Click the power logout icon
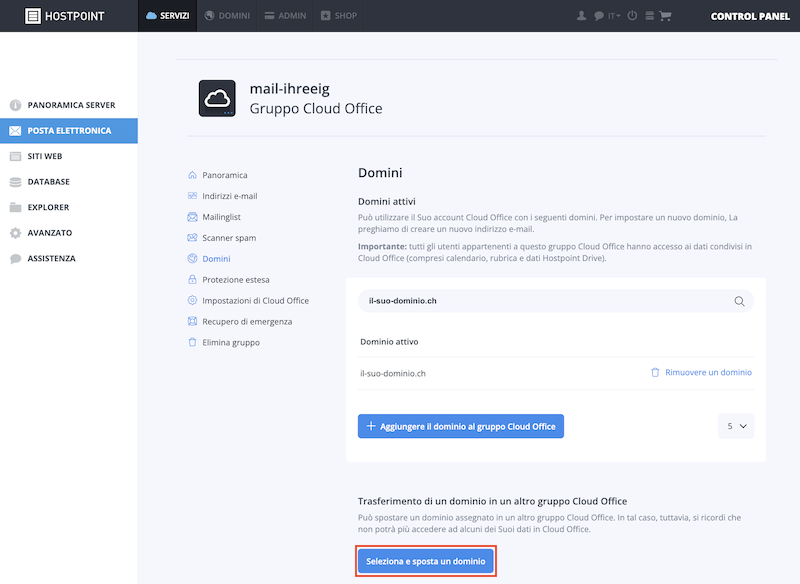 pyautogui.click(x=632, y=16)
